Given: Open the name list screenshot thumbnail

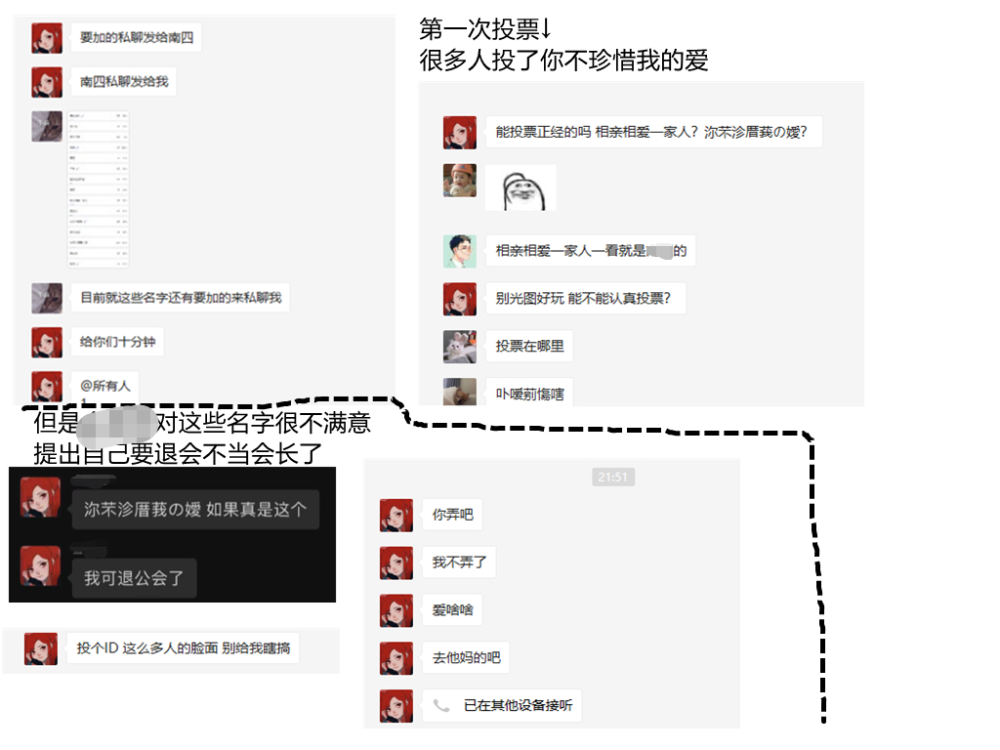Looking at the screenshot, I should (99, 189).
